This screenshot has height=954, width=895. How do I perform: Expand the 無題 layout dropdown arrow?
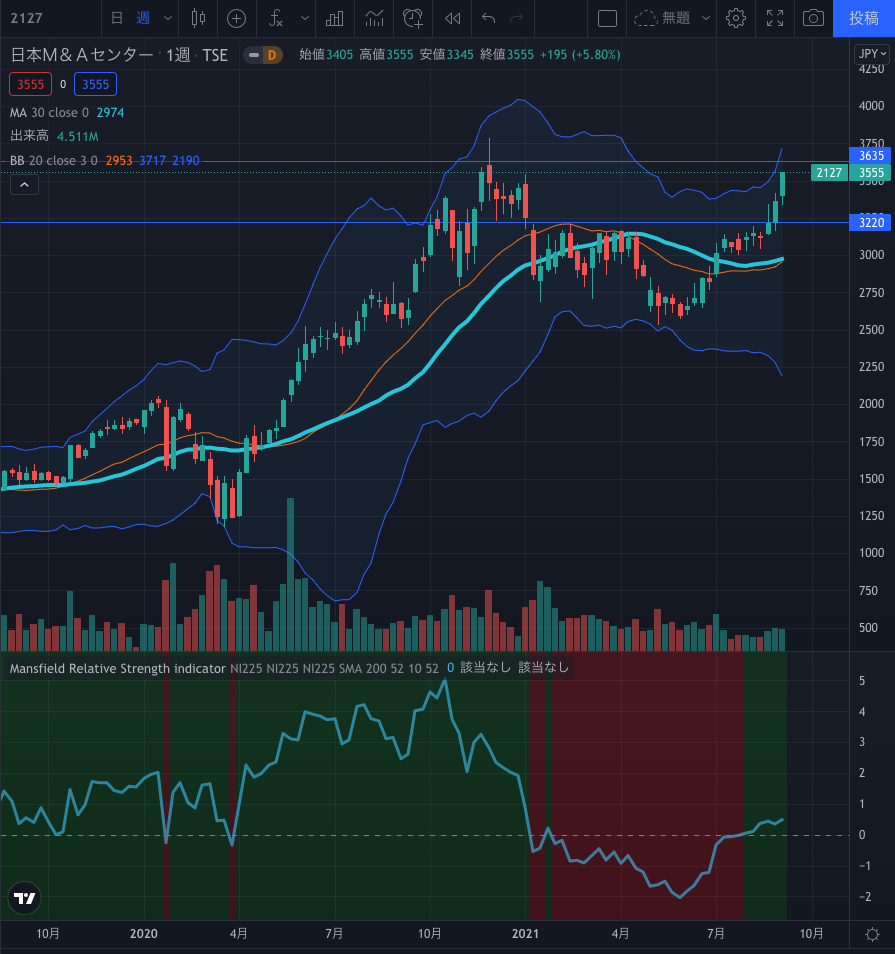705,18
